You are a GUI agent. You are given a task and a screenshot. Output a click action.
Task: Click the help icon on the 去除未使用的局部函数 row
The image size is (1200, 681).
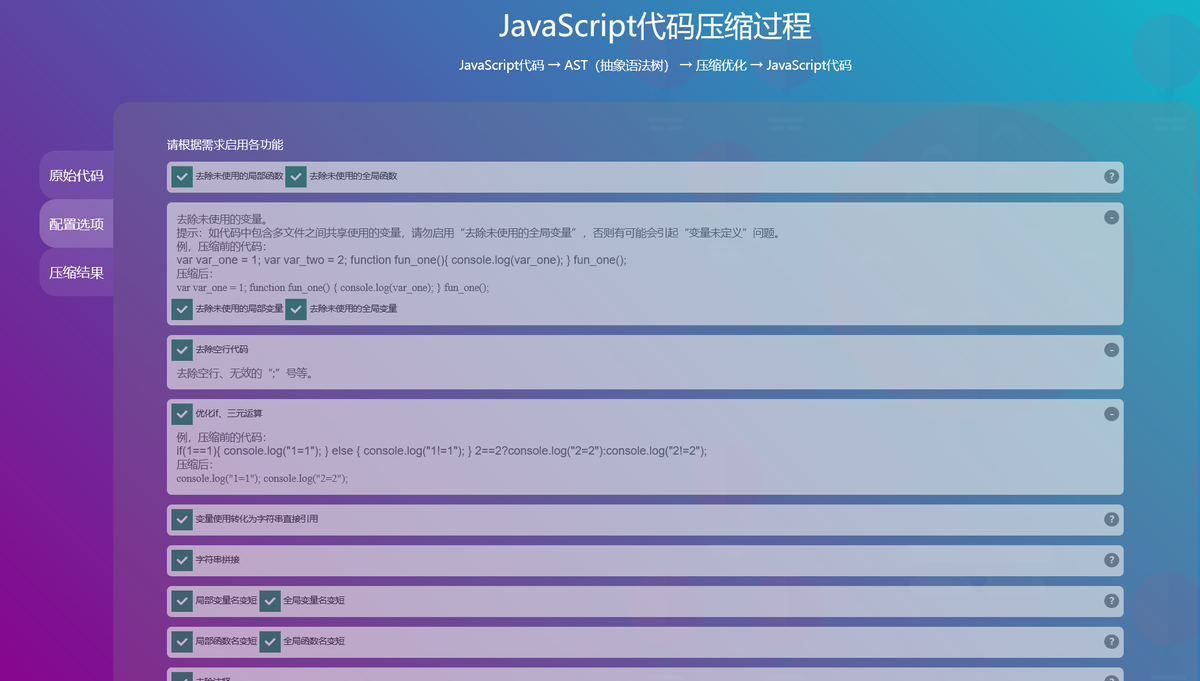tap(1110, 176)
